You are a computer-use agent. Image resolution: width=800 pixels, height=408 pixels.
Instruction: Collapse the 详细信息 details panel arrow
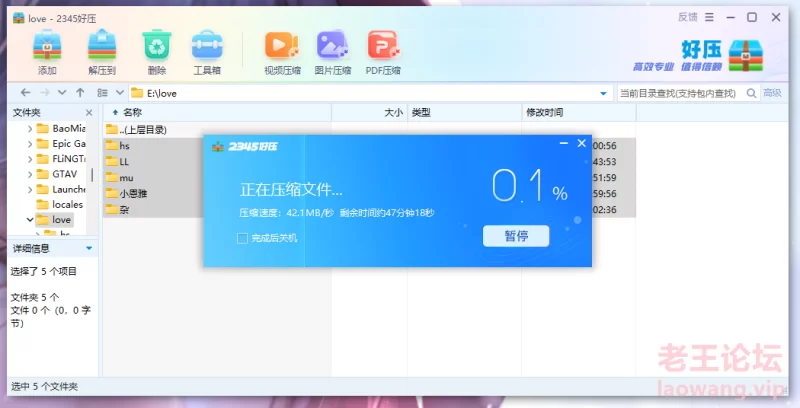click(x=89, y=248)
